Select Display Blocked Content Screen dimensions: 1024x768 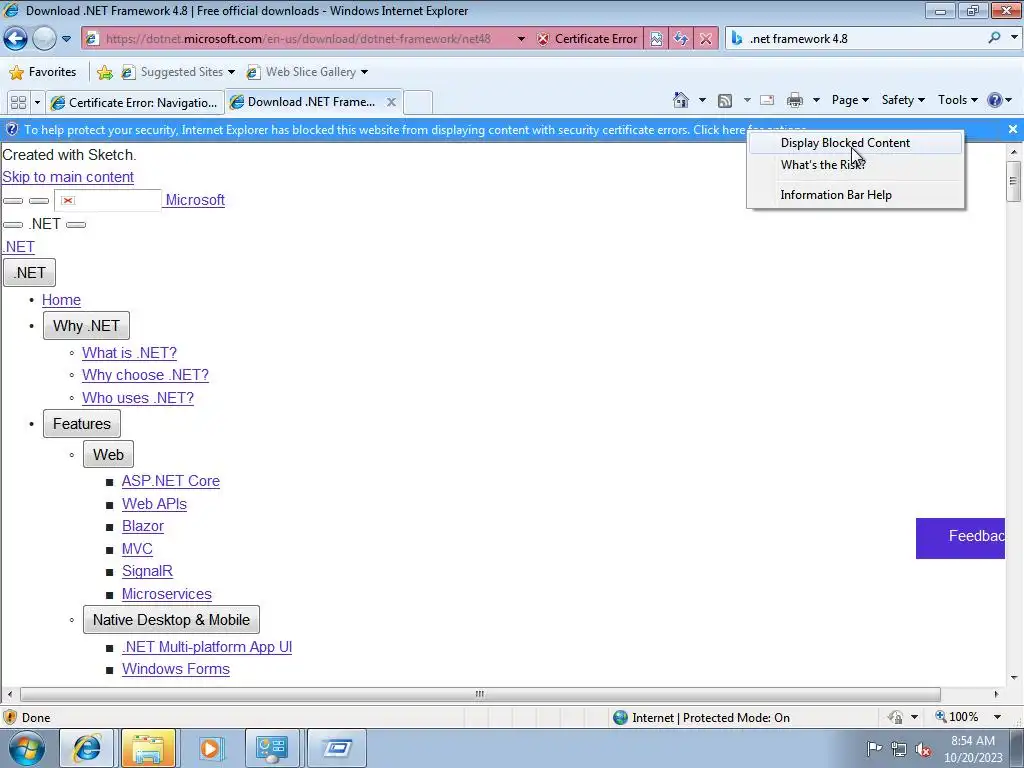(x=855, y=143)
